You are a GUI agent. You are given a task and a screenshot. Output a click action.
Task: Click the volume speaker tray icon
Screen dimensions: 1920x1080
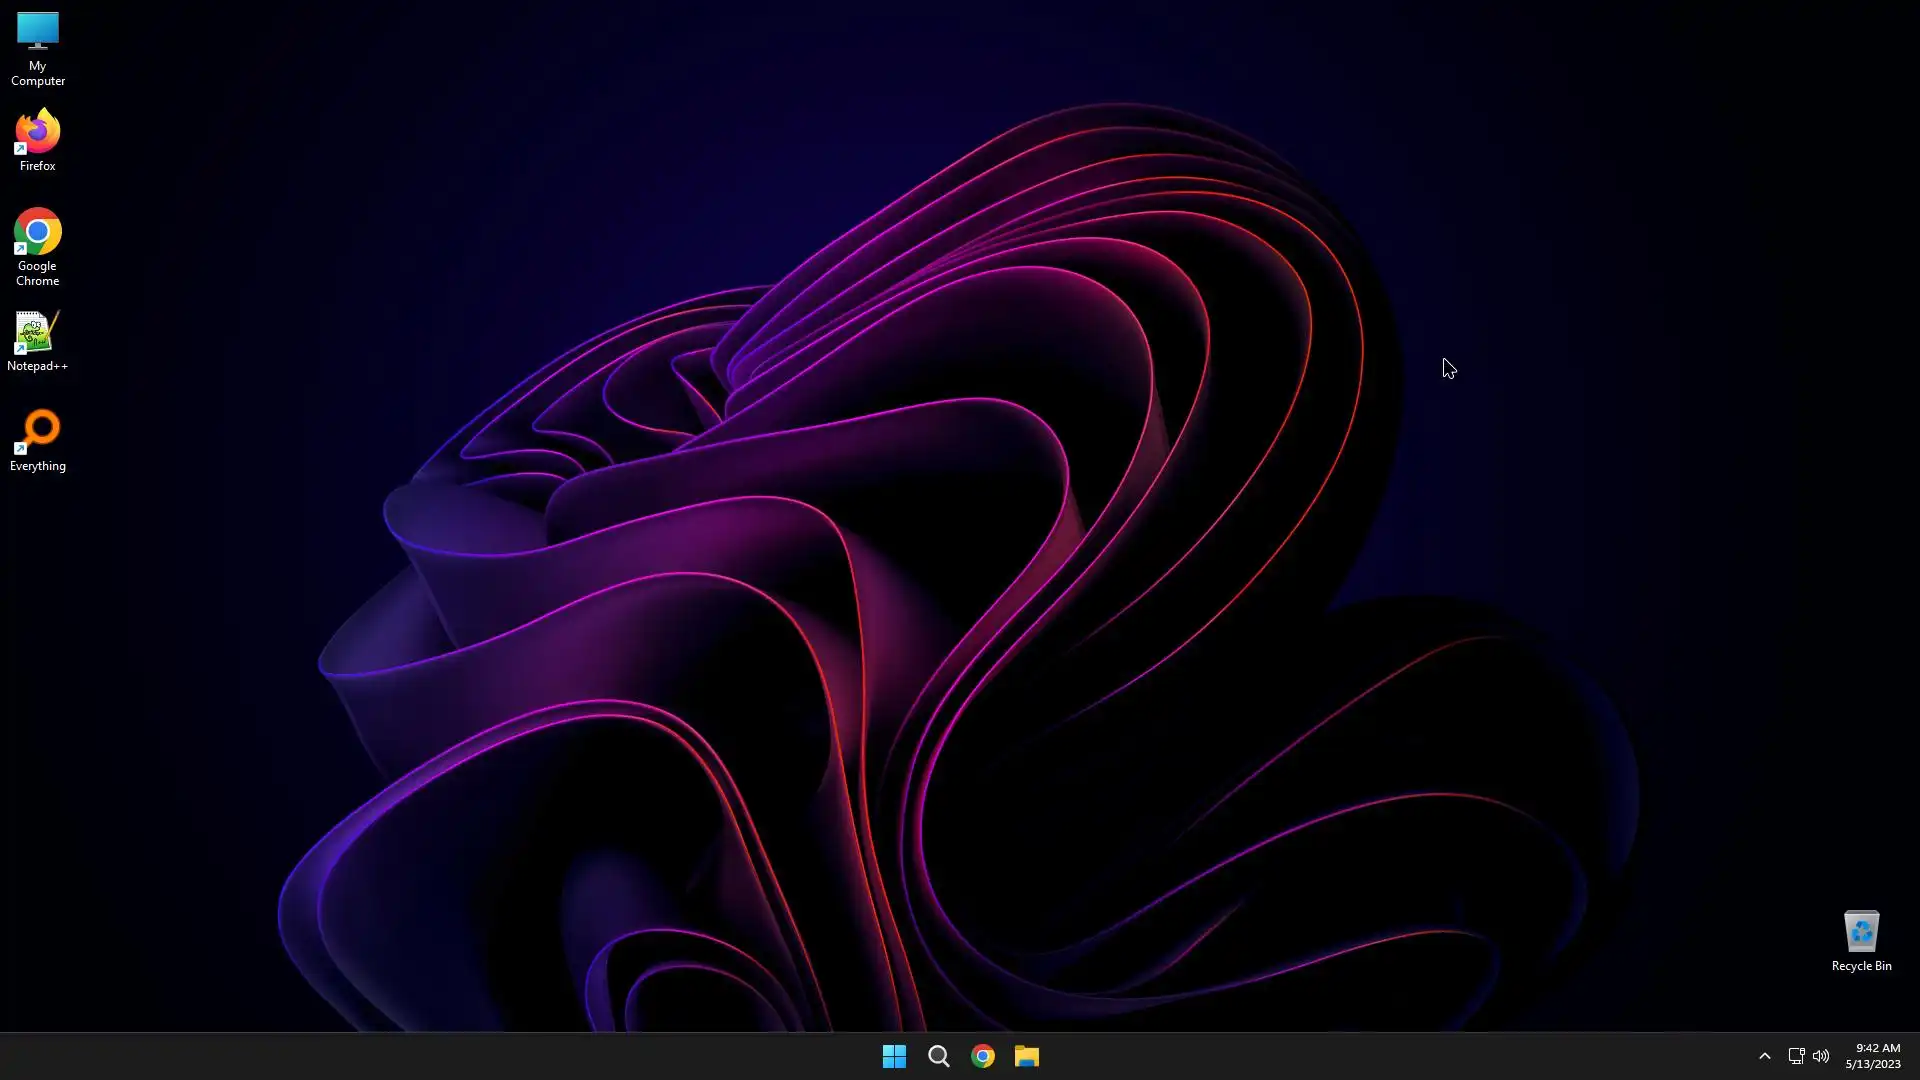(1821, 1056)
